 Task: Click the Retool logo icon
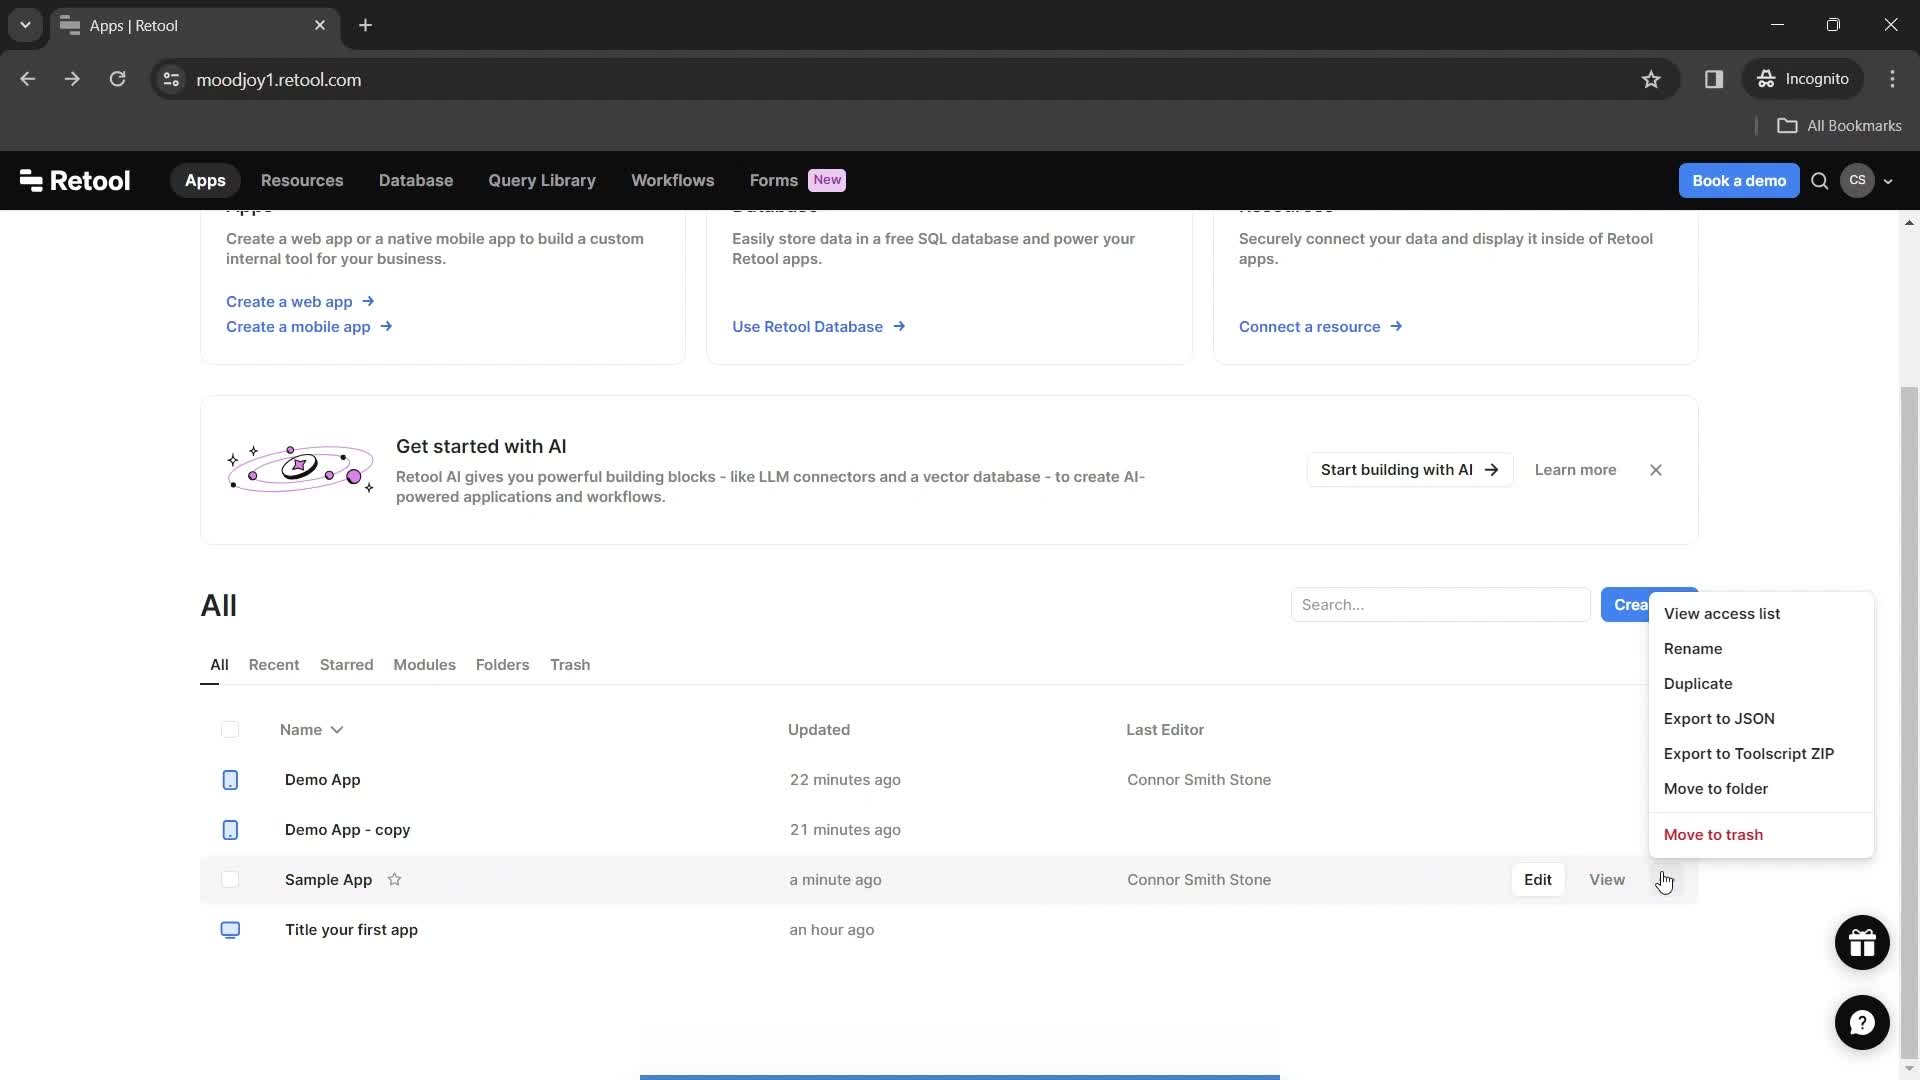pos(29,179)
